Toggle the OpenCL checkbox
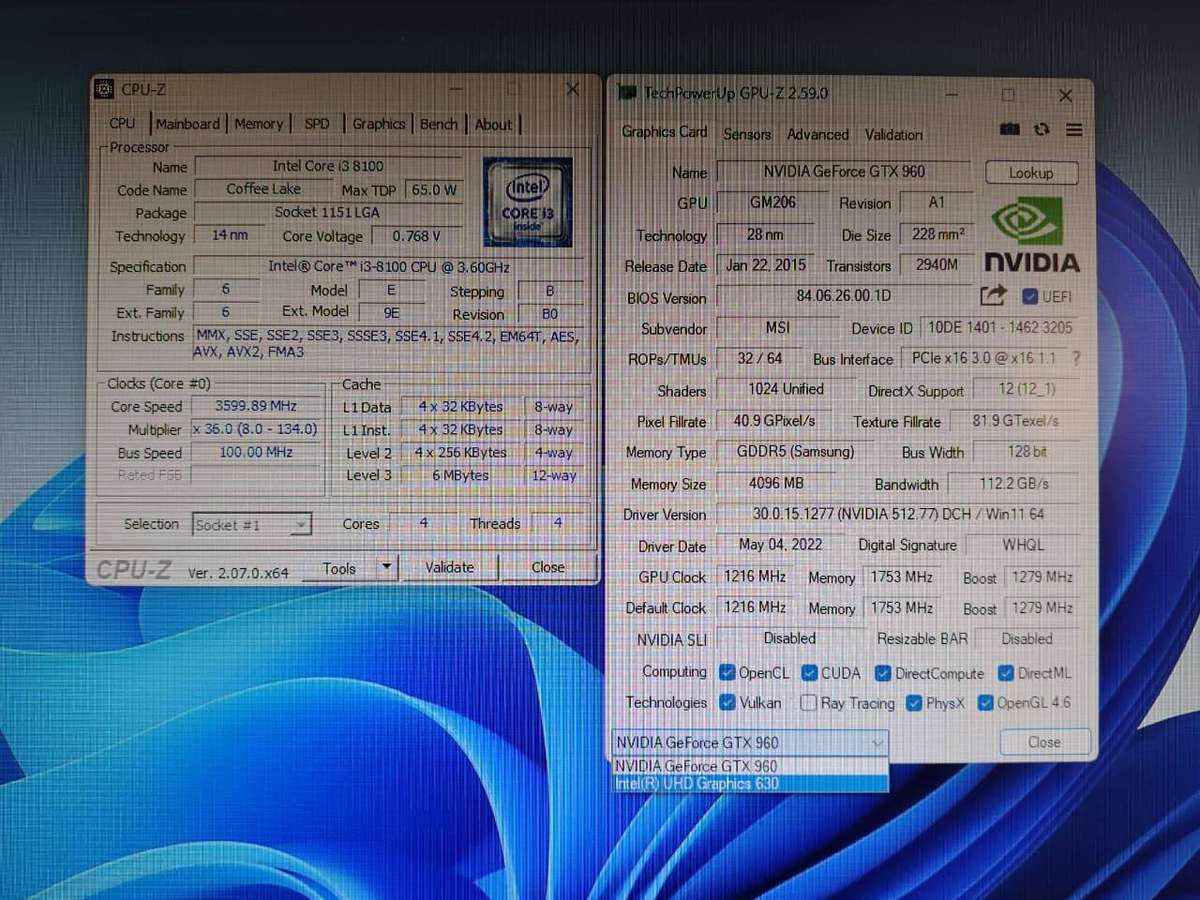The height and width of the screenshot is (900, 1200). (727, 673)
